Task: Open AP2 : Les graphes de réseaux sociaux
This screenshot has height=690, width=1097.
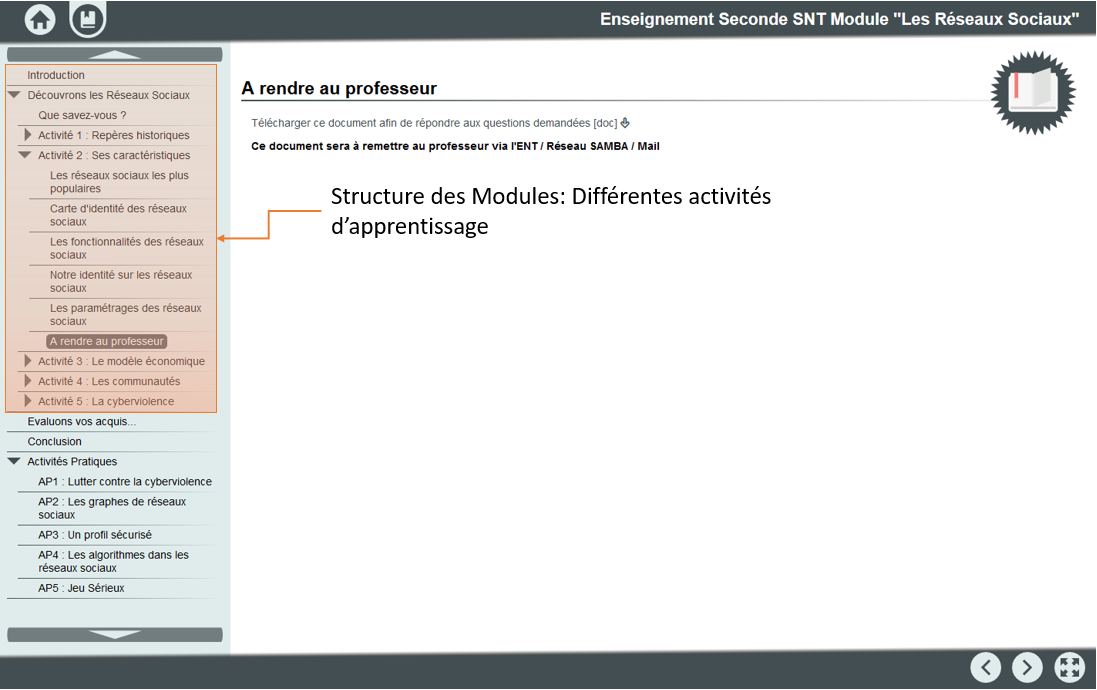Action: click(112, 508)
